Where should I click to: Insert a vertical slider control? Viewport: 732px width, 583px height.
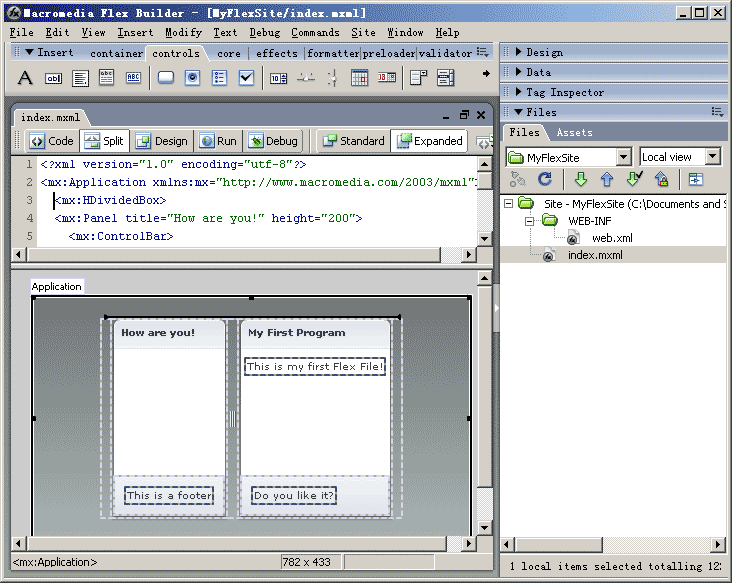[332, 77]
